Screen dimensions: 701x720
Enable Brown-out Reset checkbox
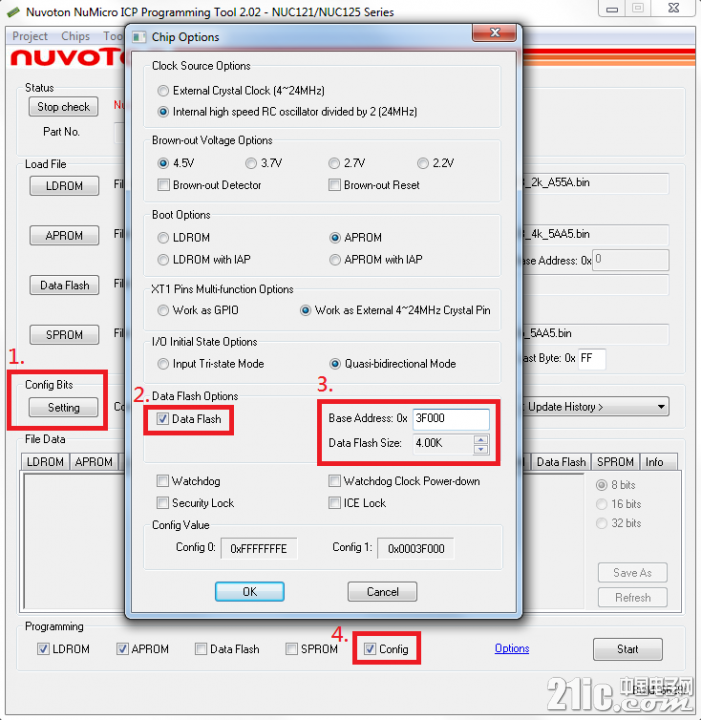pyautogui.click(x=334, y=185)
